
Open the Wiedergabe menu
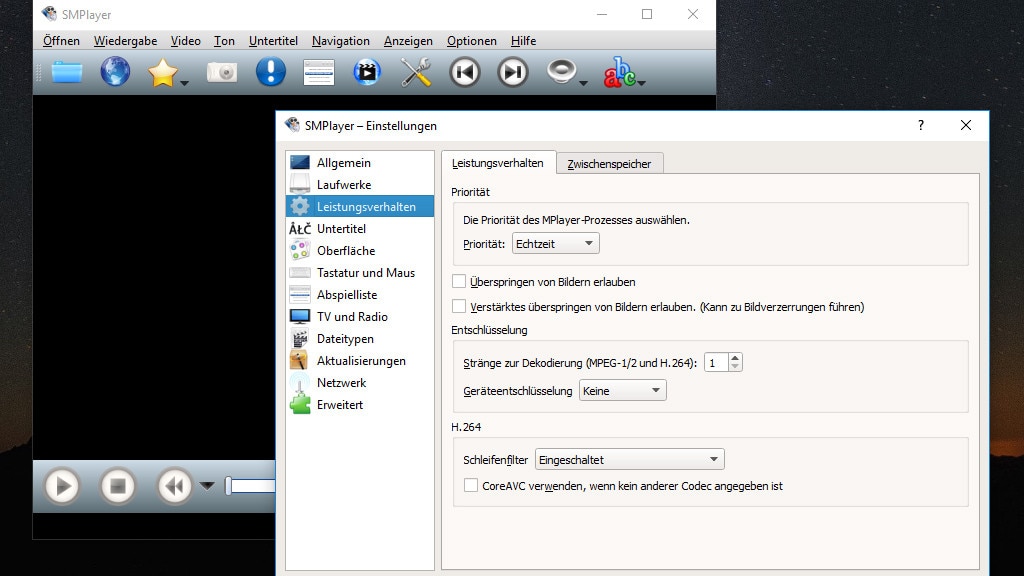(125, 40)
